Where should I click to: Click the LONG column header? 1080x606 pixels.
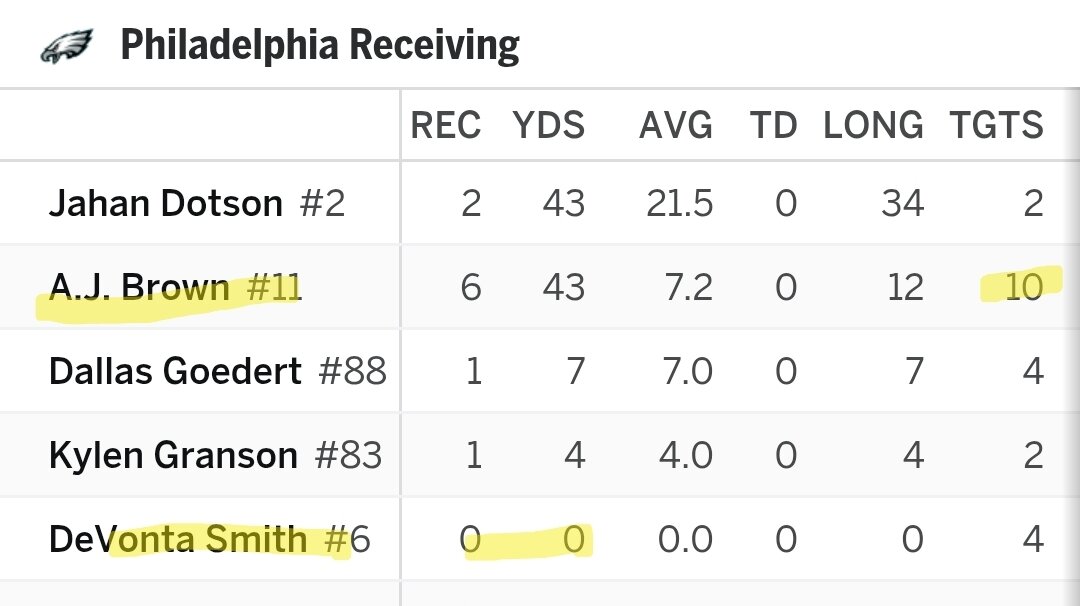click(873, 126)
